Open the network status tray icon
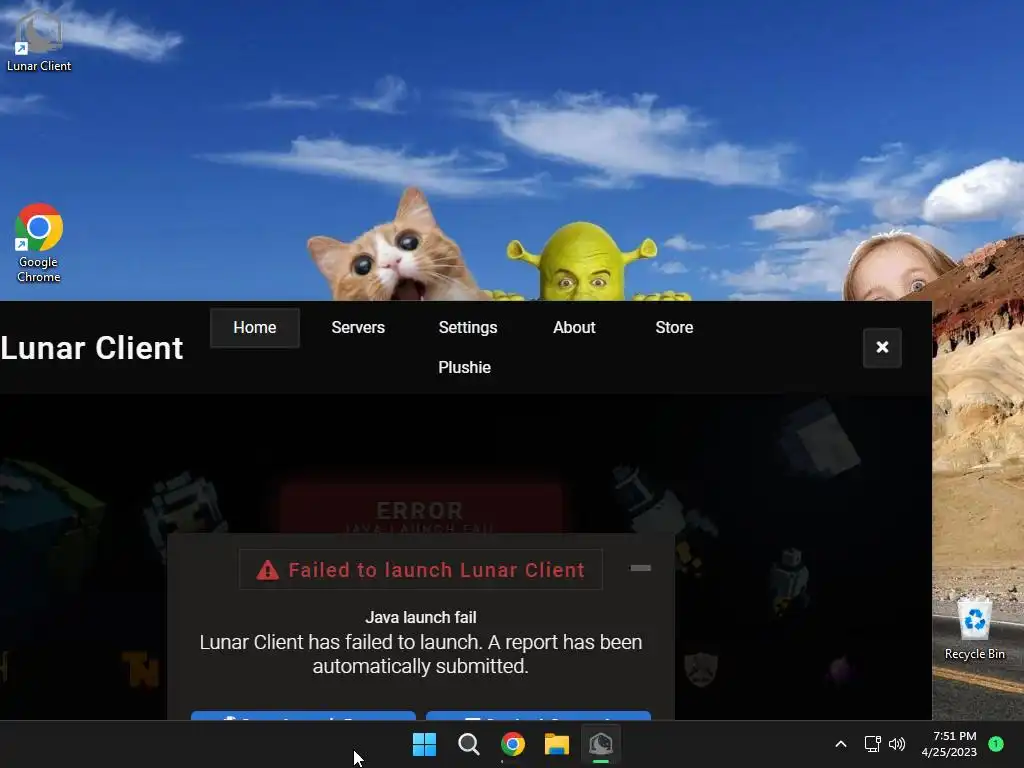Viewport: 1024px width, 768px height. tap(872, 744)
